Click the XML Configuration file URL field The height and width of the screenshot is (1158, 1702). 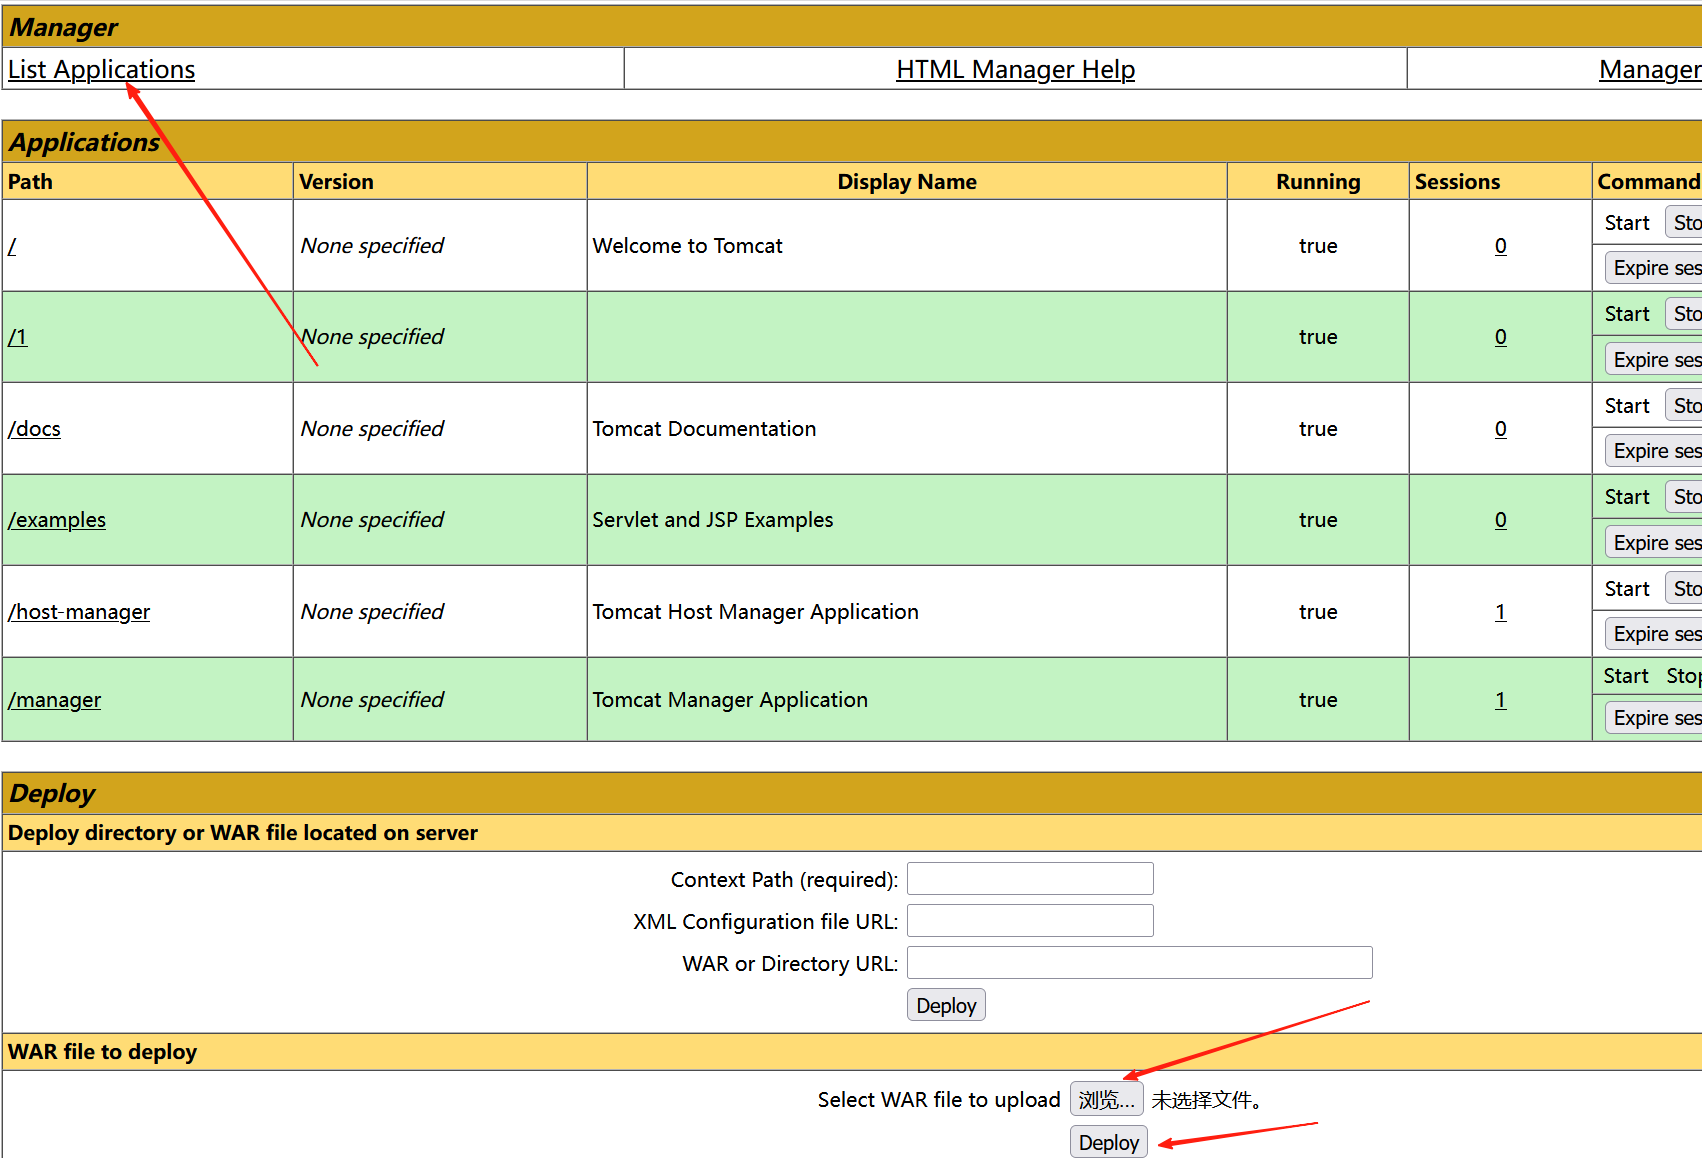(1030, 921)
